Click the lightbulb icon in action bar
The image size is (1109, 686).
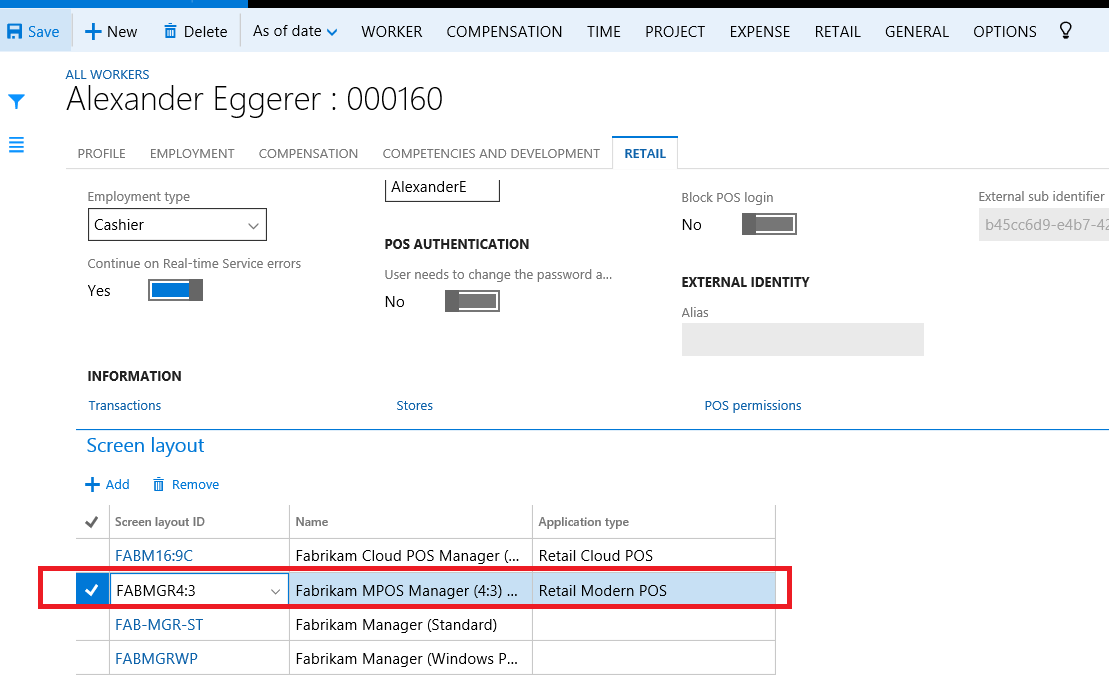tap(1065, 30)
